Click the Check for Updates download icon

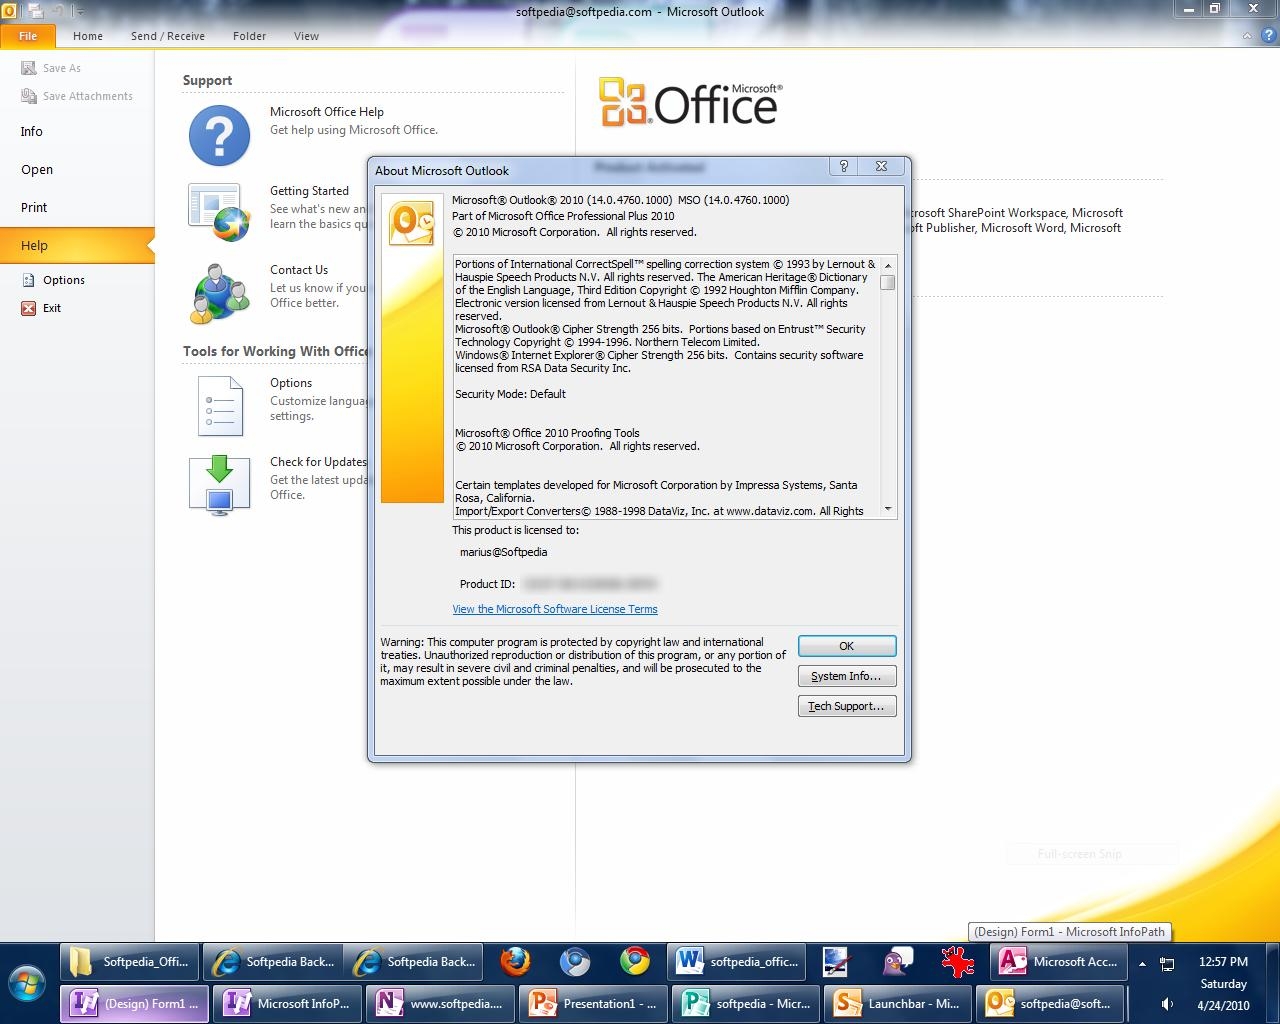coord(219,484)
